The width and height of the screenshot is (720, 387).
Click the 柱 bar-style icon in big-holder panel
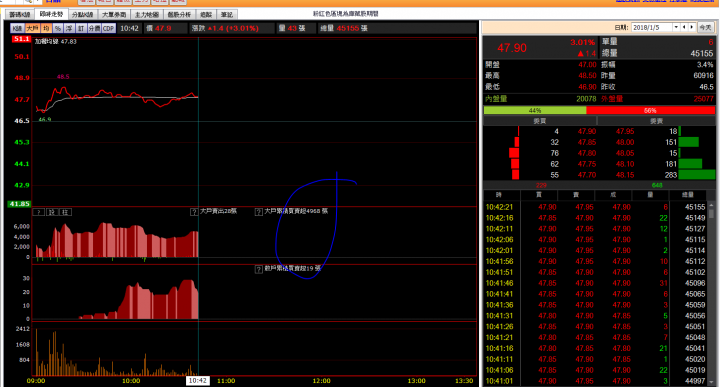66,212
